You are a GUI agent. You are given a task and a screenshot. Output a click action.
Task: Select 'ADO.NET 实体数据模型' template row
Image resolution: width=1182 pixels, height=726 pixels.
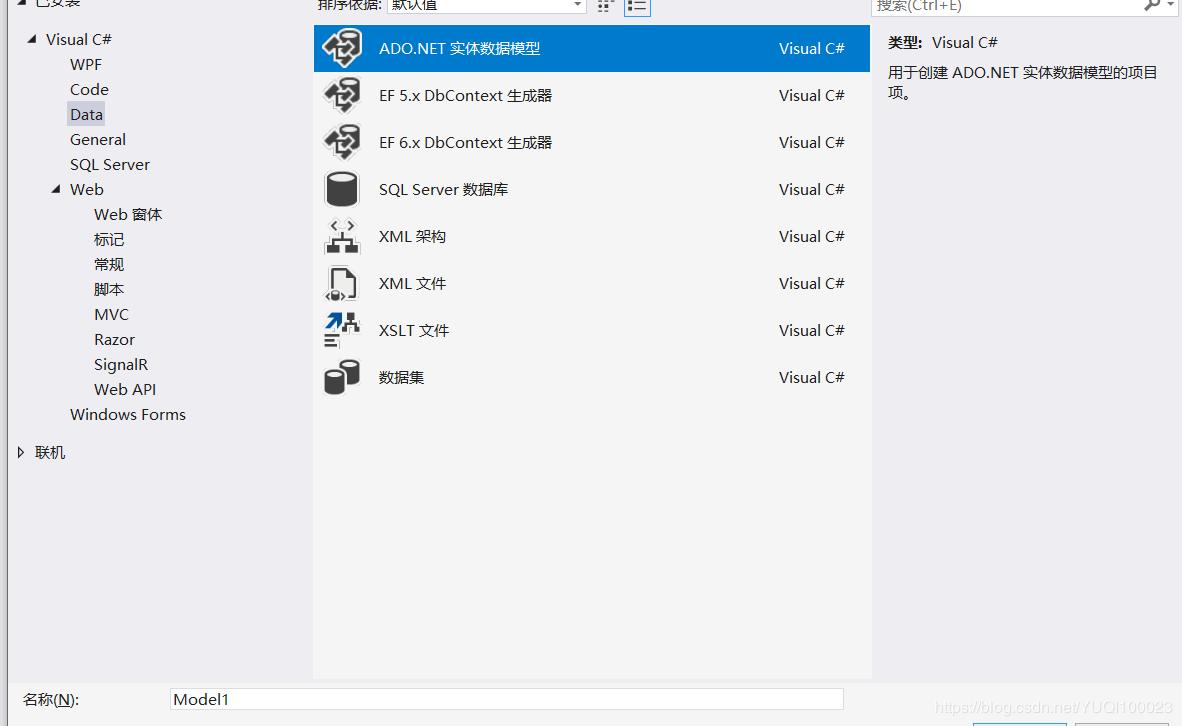click(592, 48)
